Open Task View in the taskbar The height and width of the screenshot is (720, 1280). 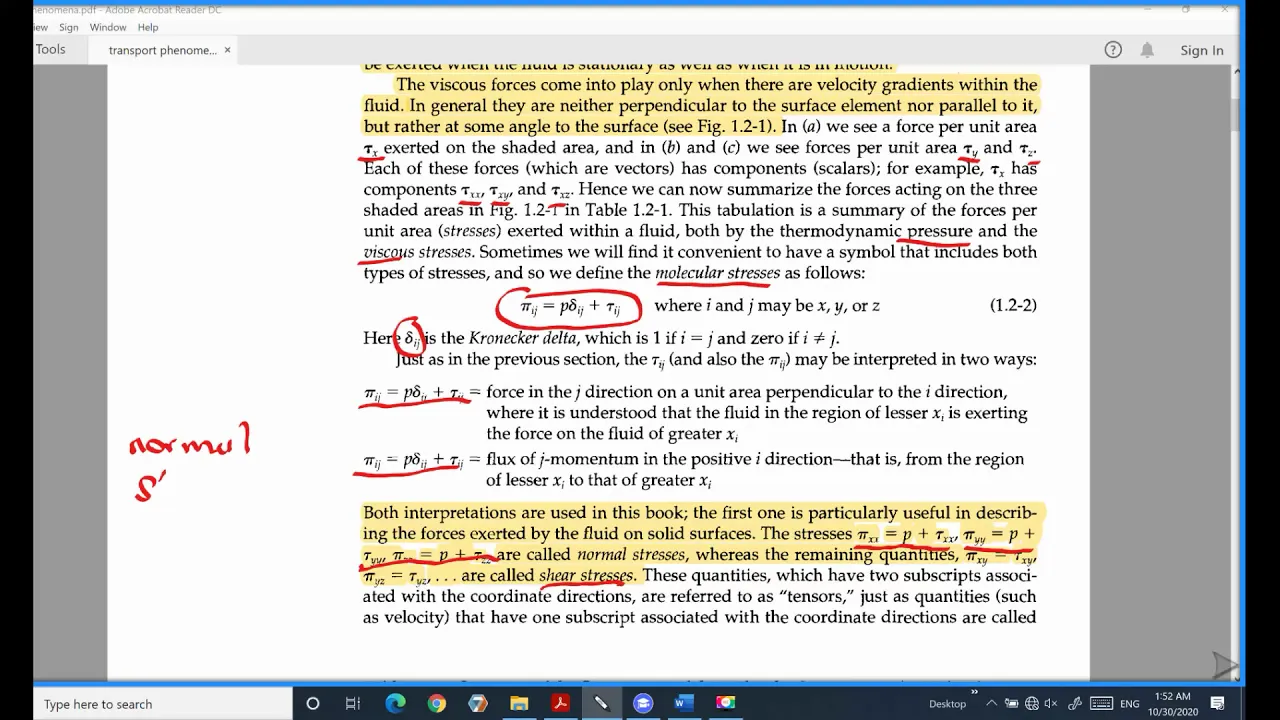[x=353, y=704]
